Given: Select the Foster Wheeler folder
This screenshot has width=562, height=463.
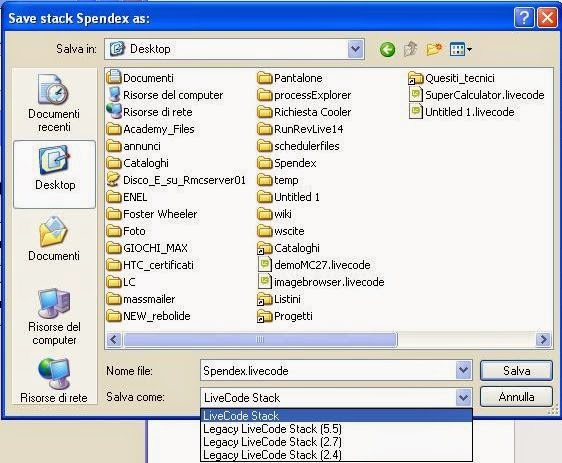Looking at the screenshot, I should tap(152, 214).
